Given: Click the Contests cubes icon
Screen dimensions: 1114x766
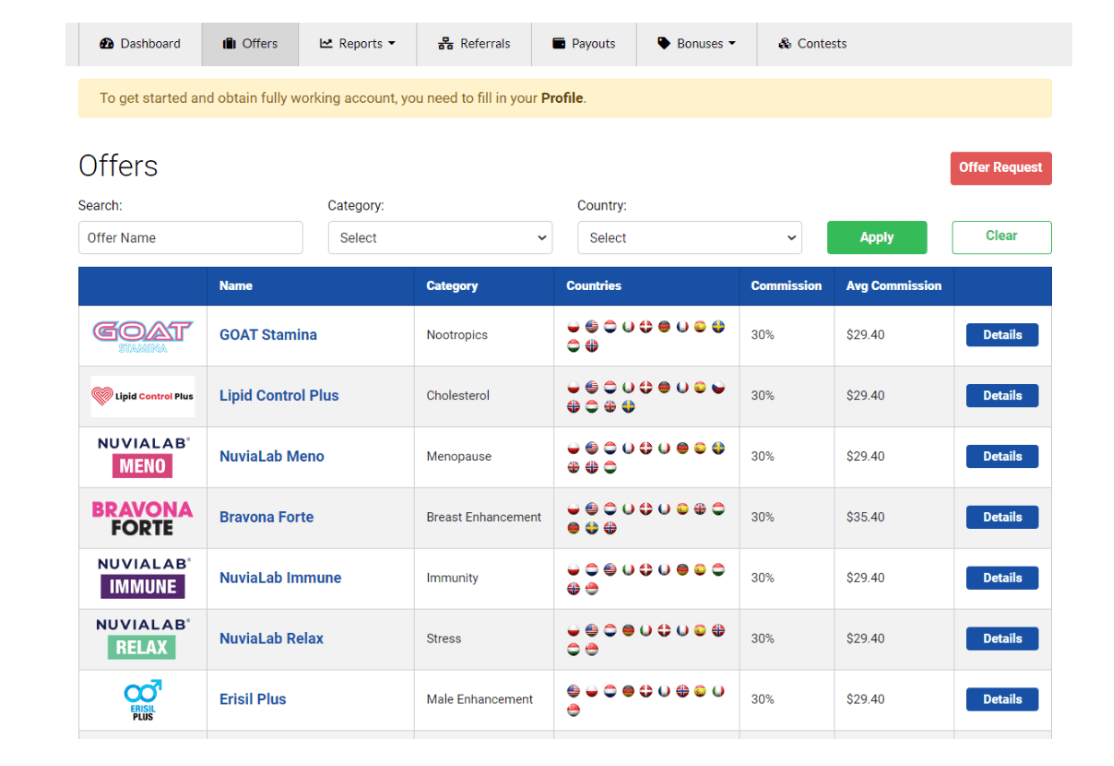Looking at the screenshot, I should pyautogui.click(x=784, y=43).
